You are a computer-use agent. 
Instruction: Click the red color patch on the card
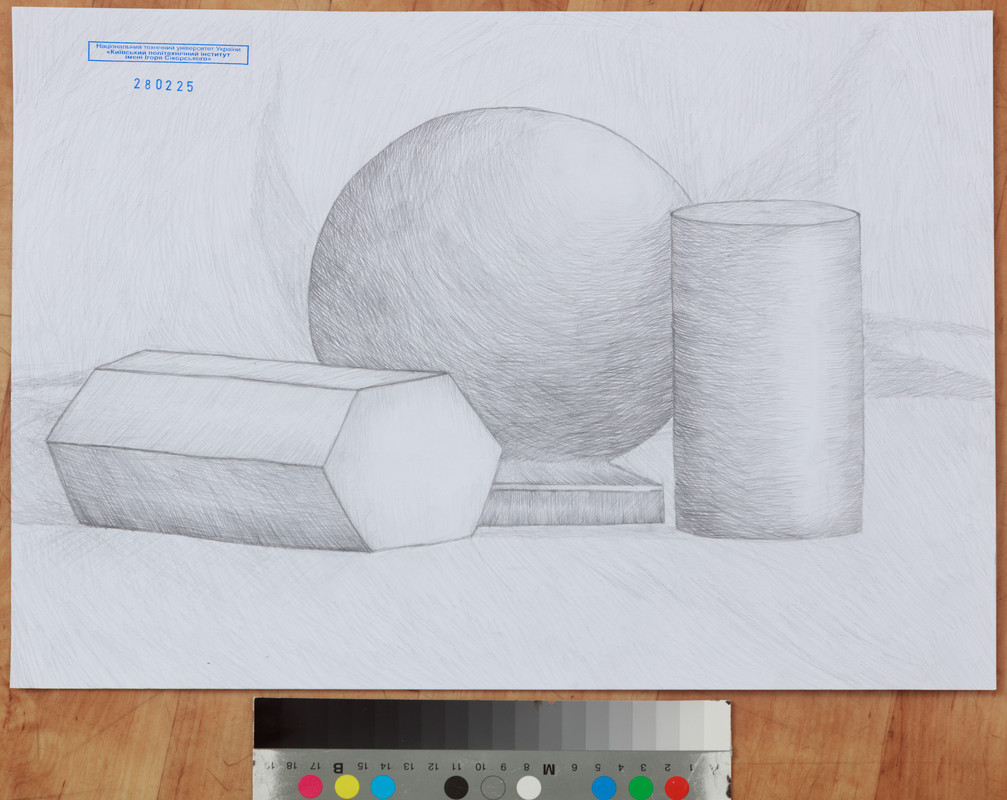676,787
